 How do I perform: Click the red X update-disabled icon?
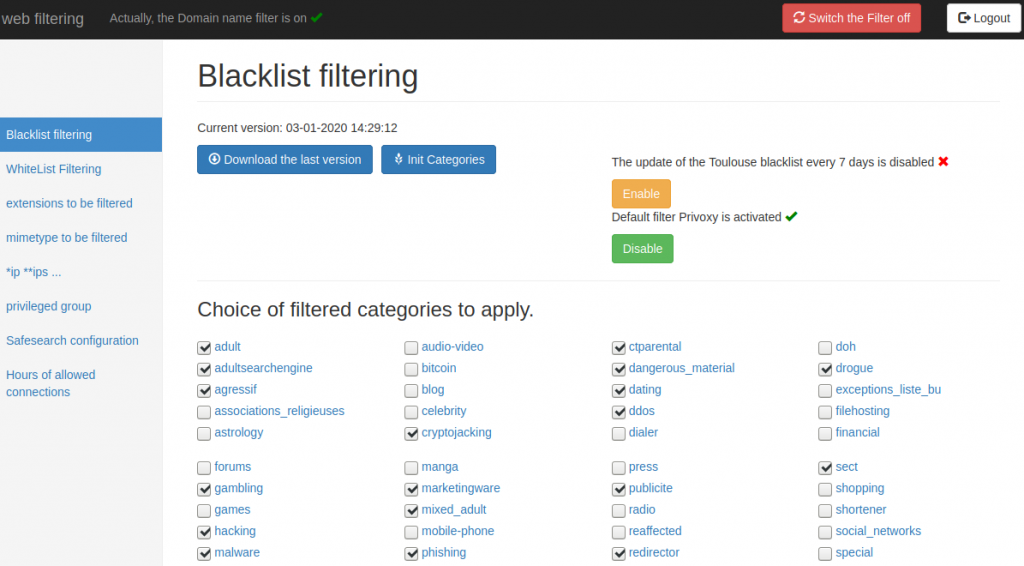[943, 161]
